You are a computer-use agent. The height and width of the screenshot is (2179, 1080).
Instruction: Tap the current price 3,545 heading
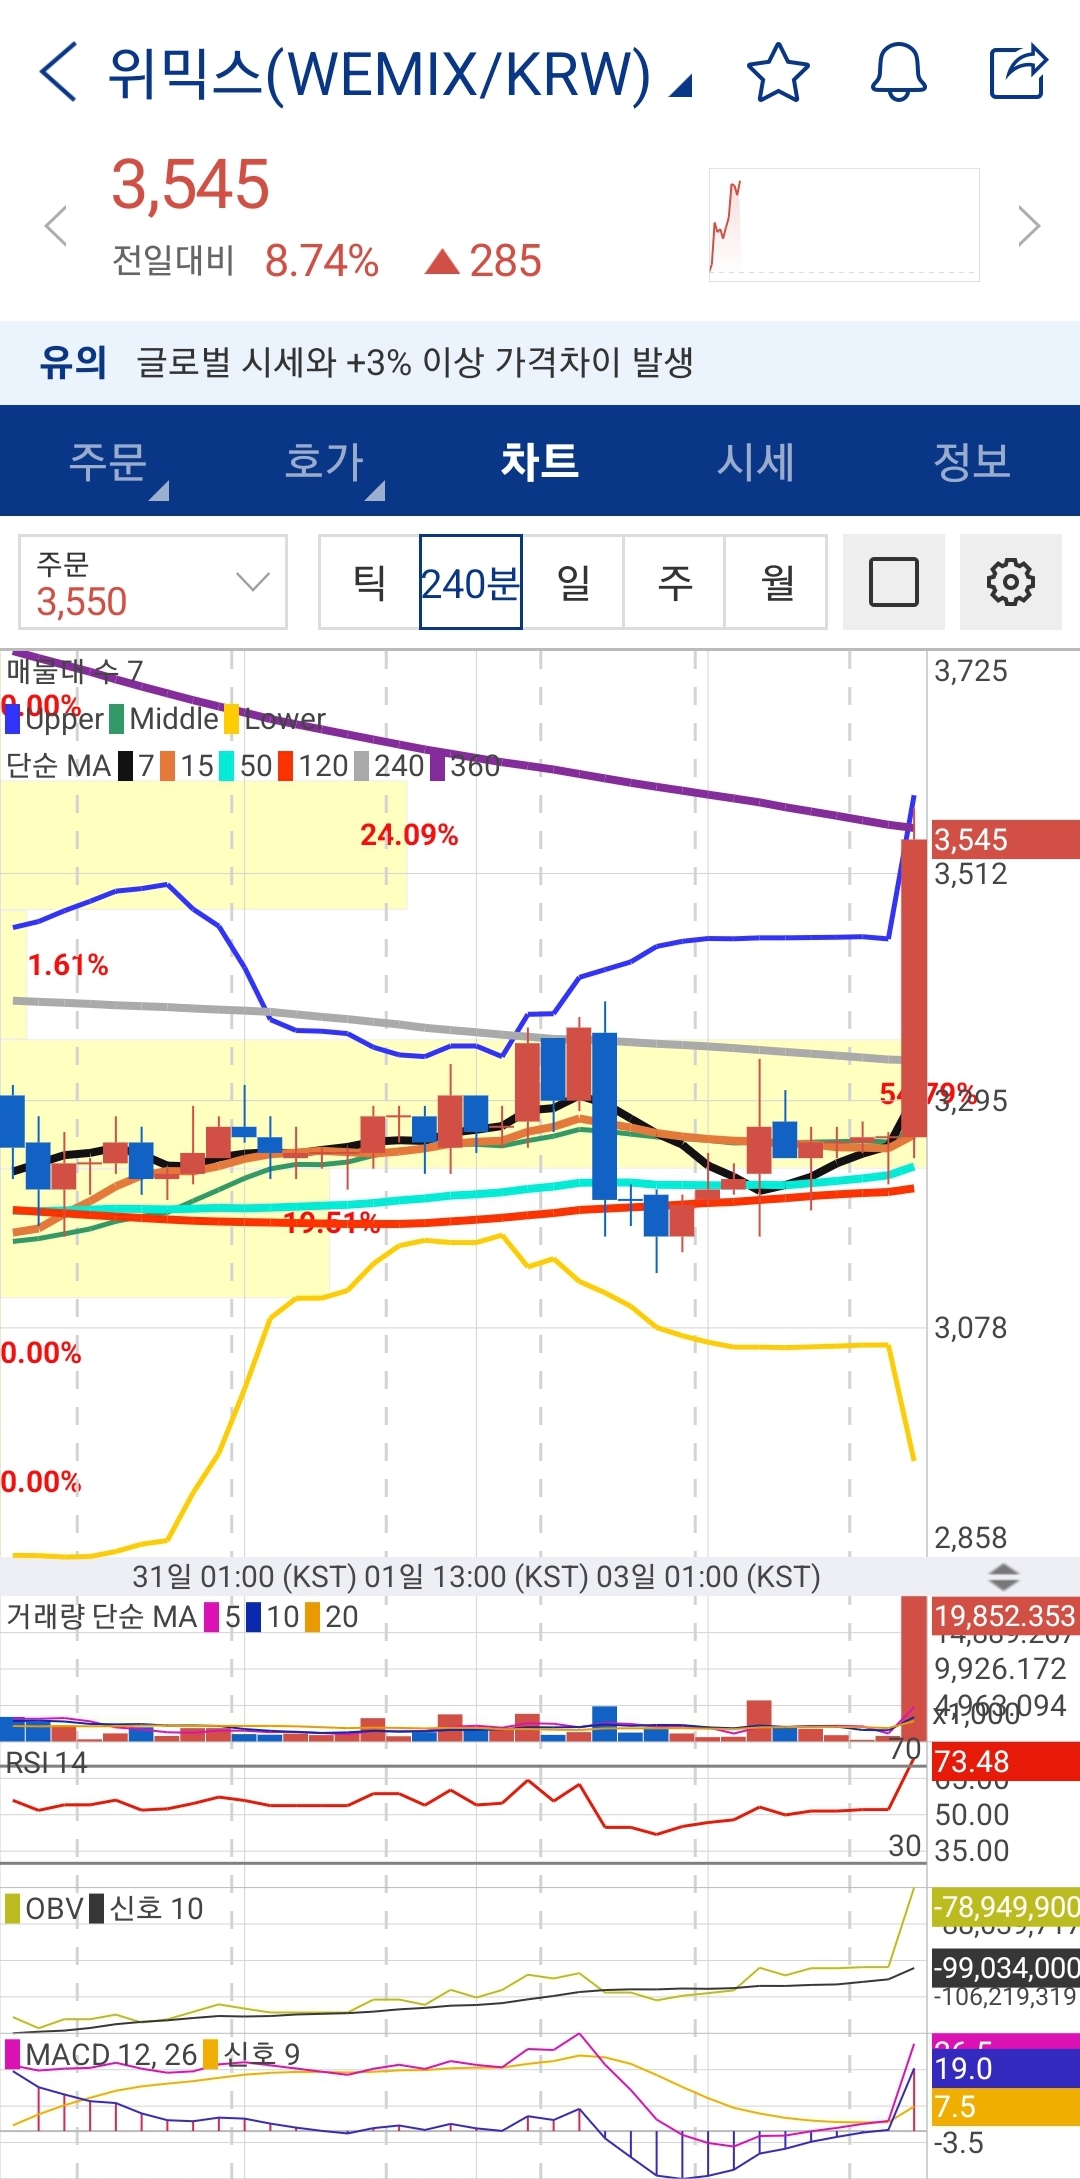(190, 185)
